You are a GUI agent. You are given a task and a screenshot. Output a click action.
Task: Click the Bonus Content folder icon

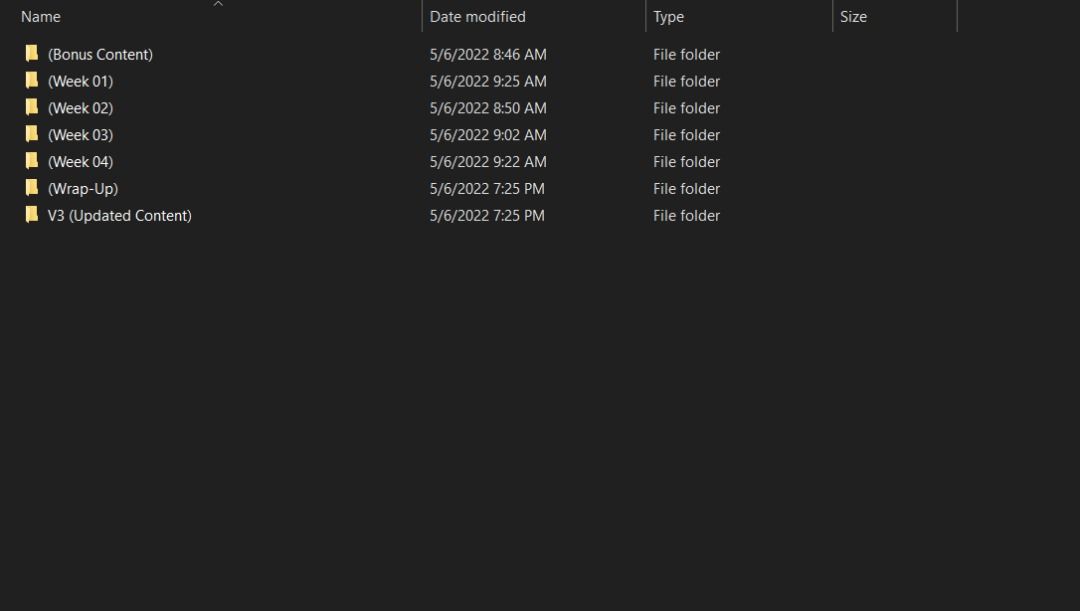32,54
